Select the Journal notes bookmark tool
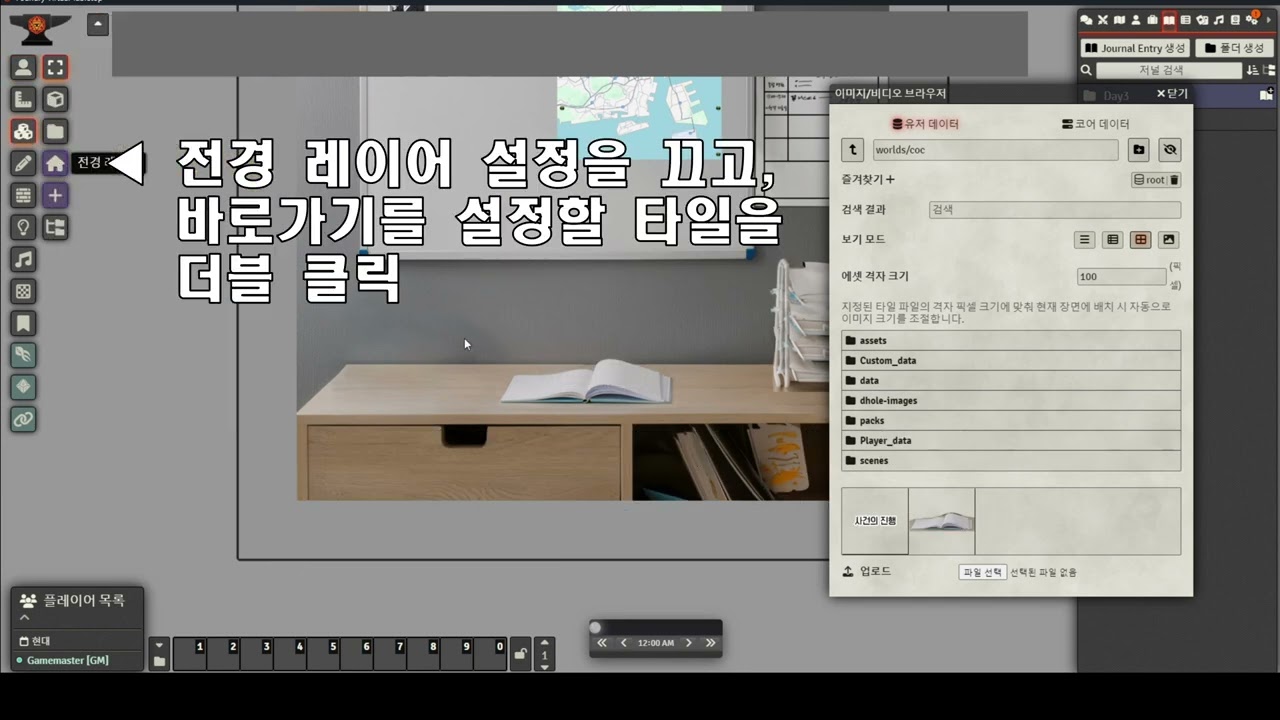 coord(24,323)
